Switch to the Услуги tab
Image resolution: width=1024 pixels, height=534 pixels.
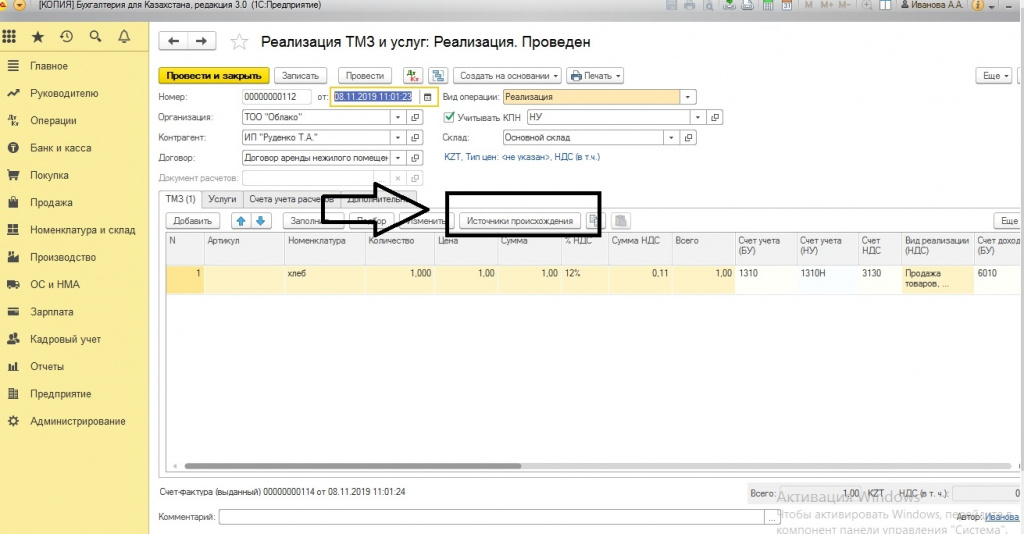tap(222, 199)
